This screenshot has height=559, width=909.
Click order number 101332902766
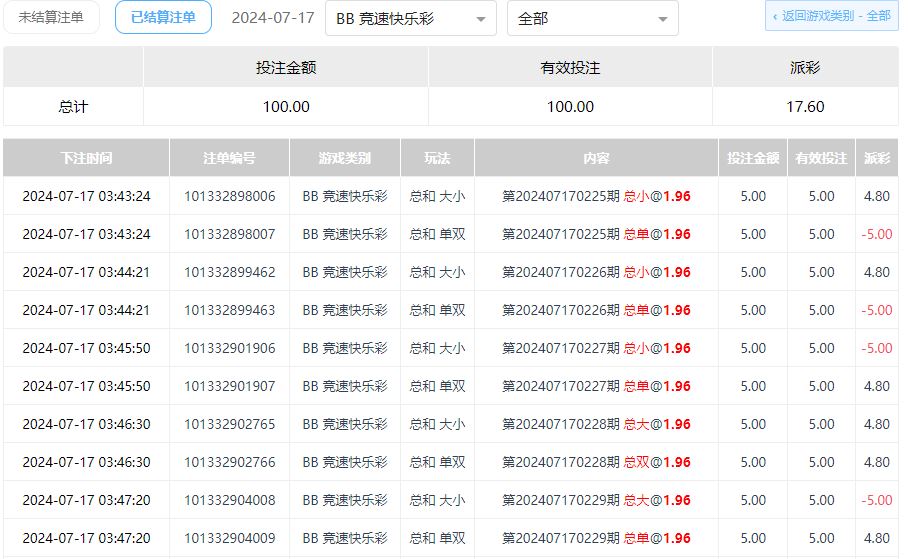[229, 462]
